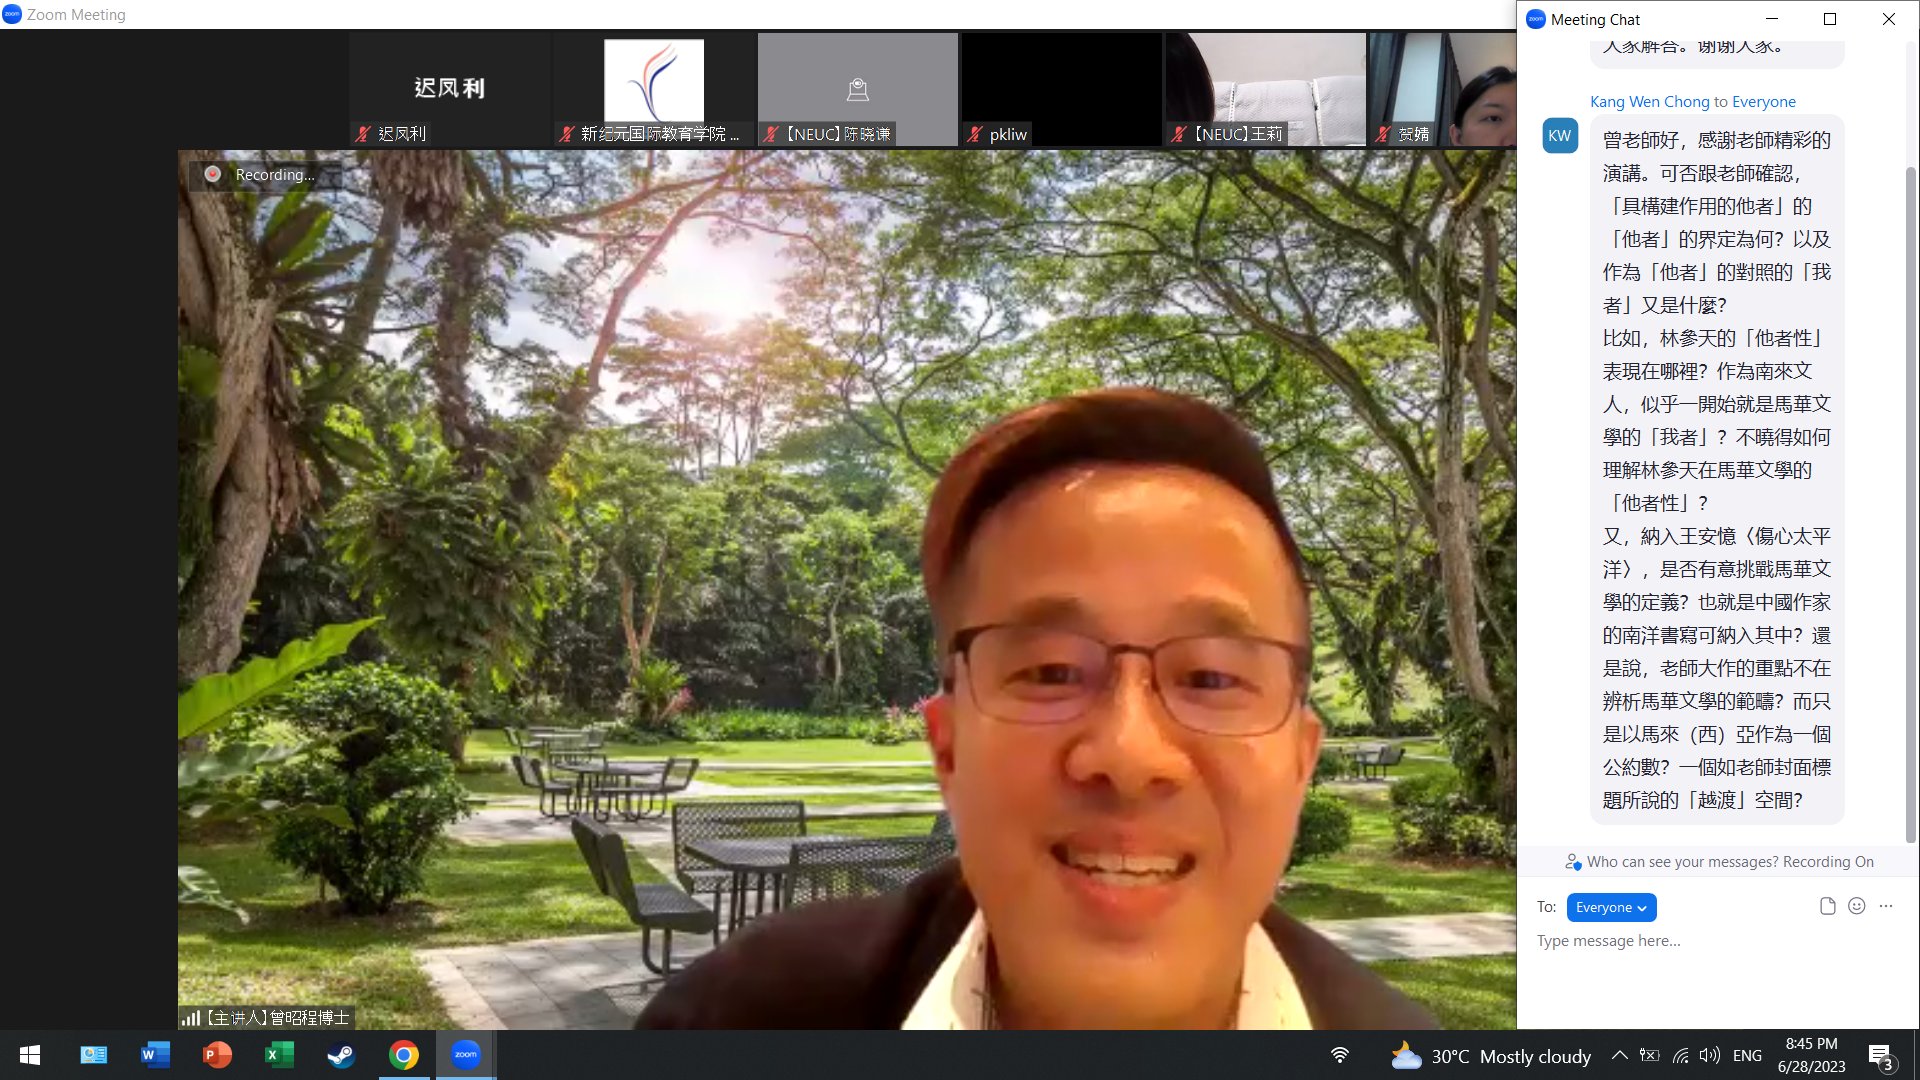
Task: Click the muted mic icon for 迟凤利
Action: point(363,134)
